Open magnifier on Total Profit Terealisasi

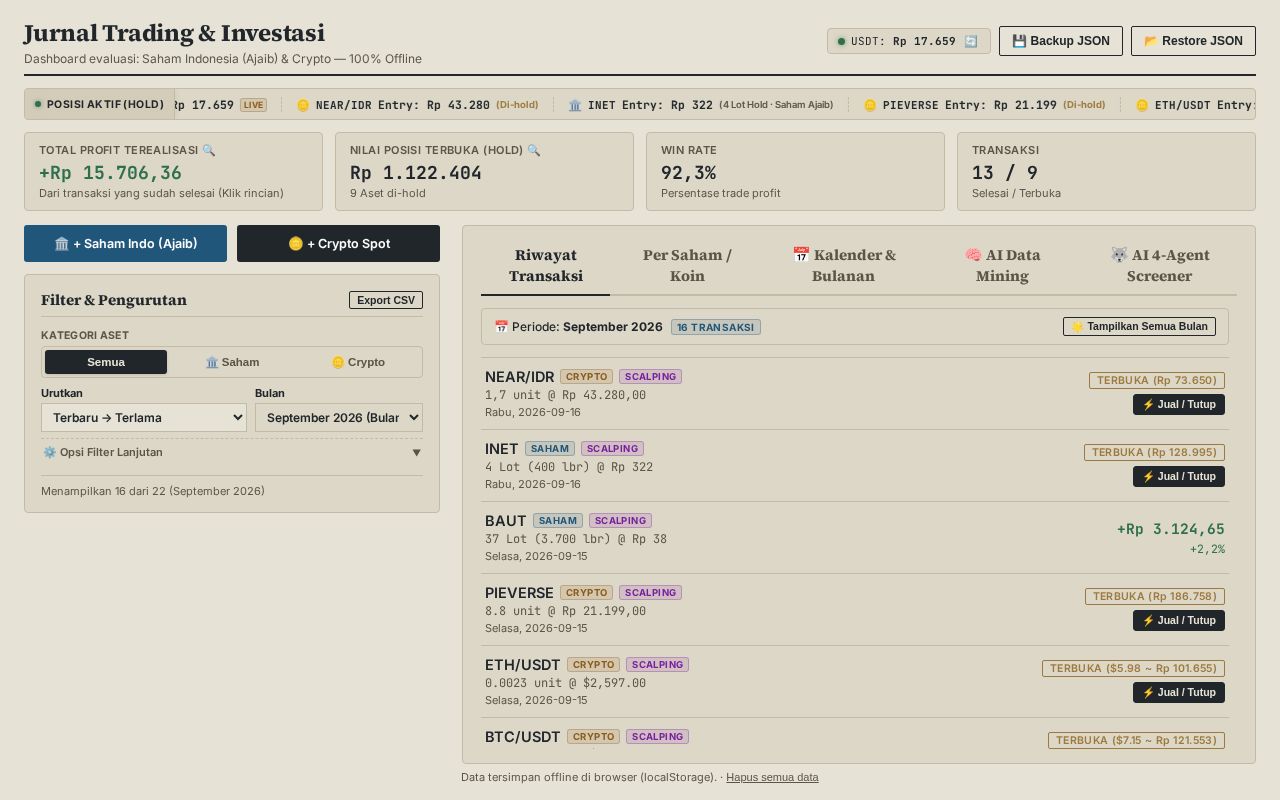[209, 150]
